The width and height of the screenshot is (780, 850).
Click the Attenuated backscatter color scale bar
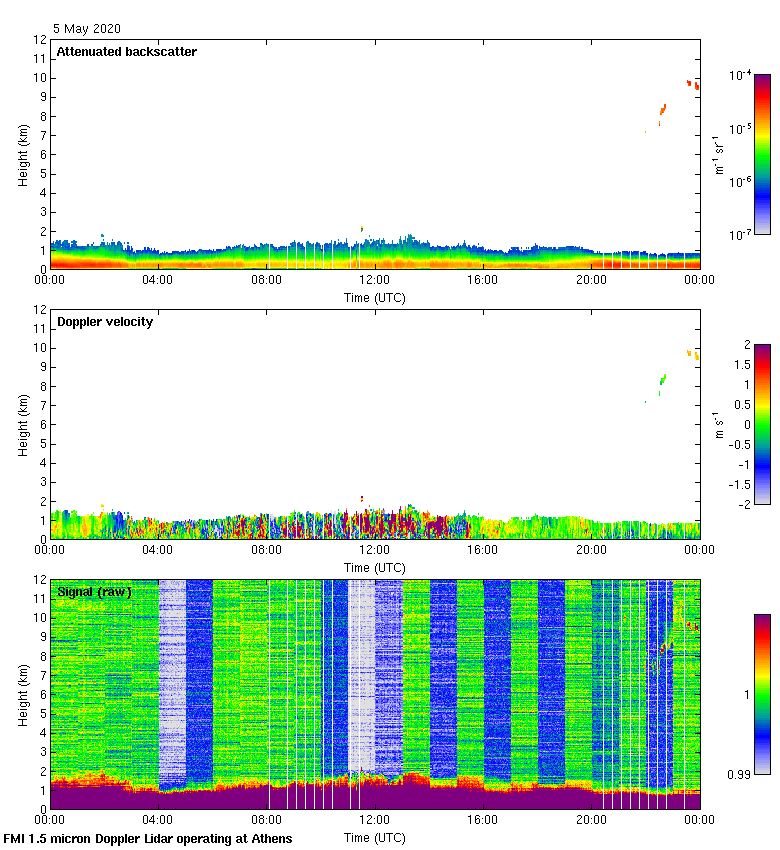coord(762,153)
